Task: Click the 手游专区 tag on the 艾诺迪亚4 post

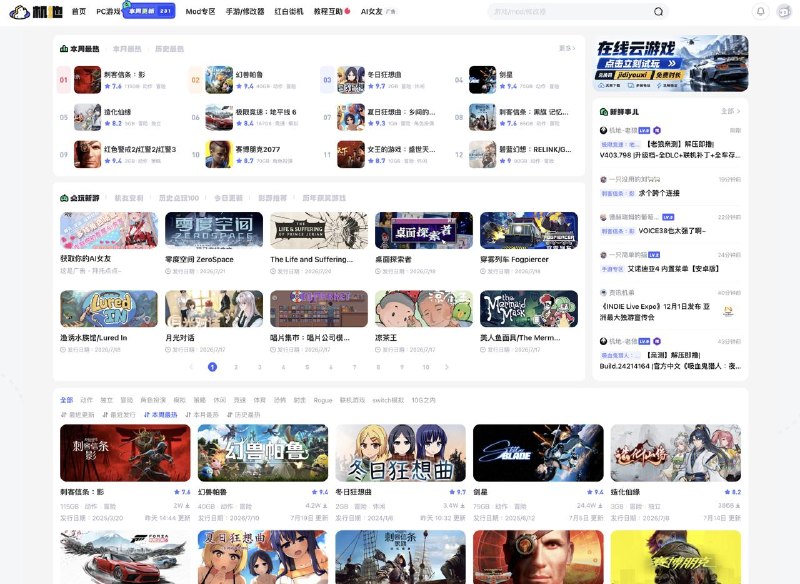Action: pyautogui.click(x=612, y=269)
